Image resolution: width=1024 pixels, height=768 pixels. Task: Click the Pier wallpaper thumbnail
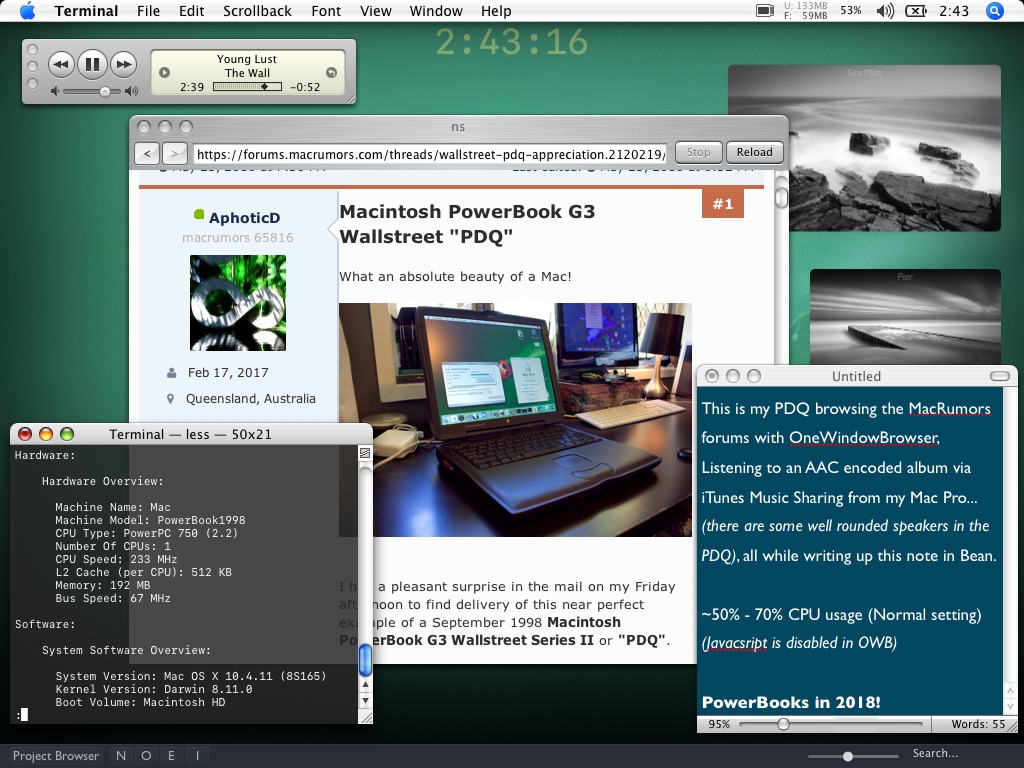coord(904,317)
